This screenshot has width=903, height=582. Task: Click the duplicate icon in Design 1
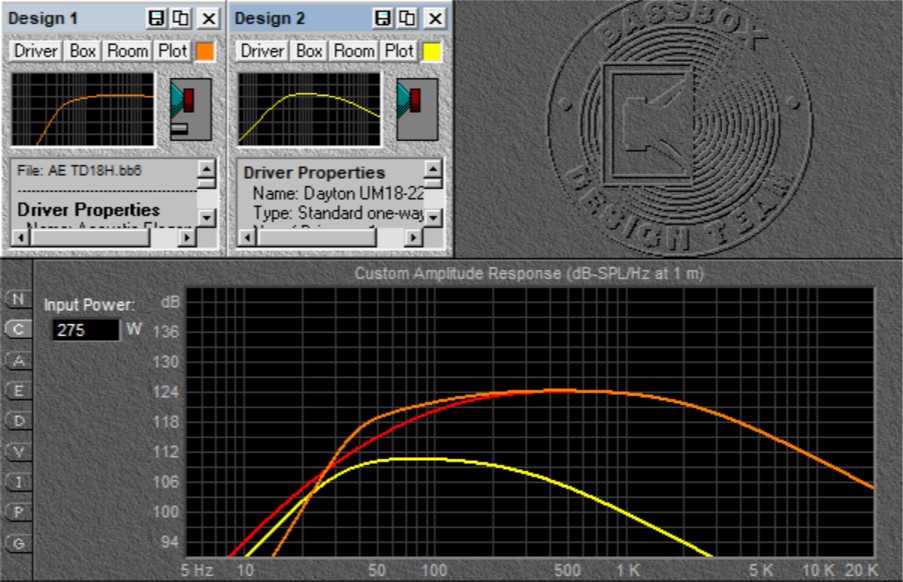click(180, 18)
